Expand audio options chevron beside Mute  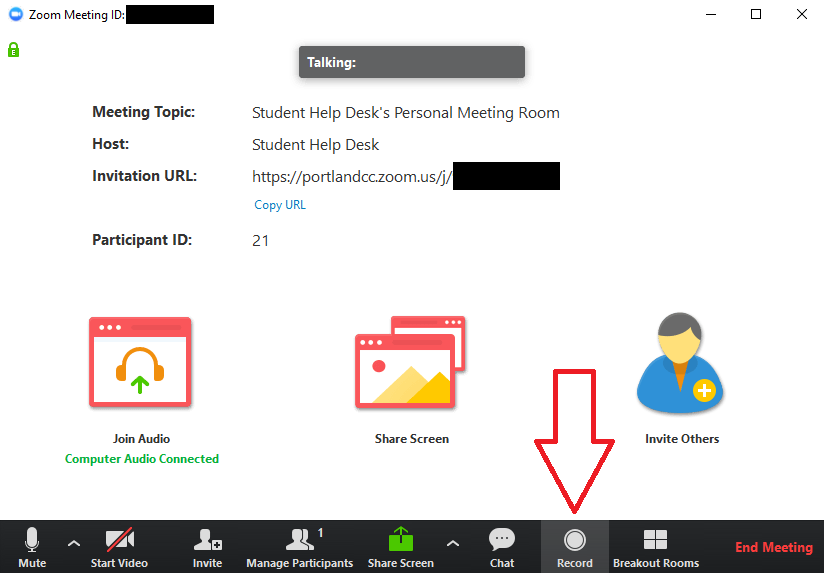click(x=74, y=544)
